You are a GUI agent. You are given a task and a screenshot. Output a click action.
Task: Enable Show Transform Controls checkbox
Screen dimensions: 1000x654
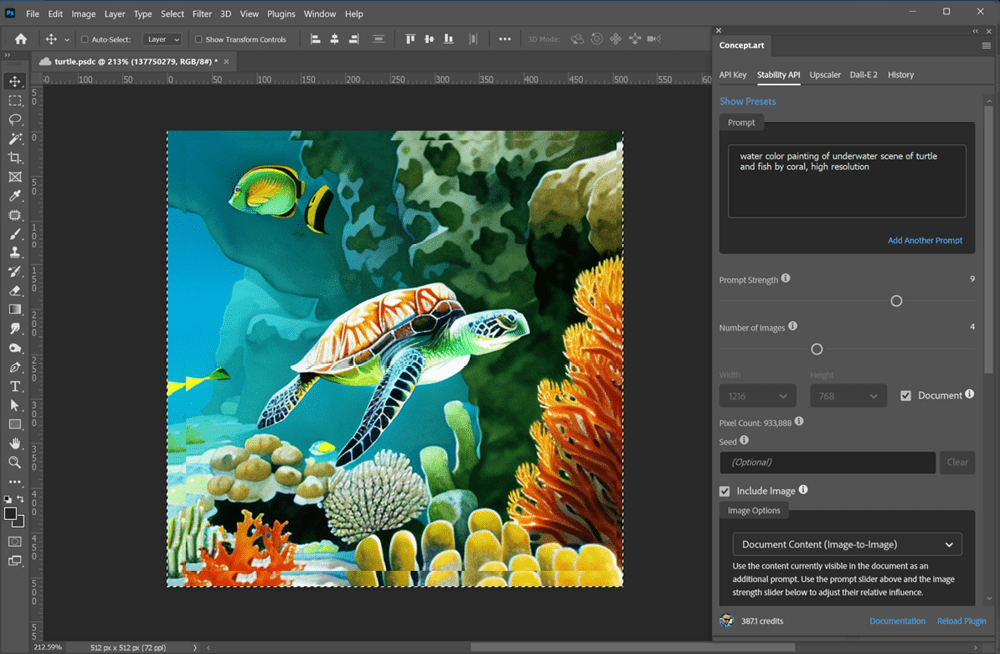198,40
